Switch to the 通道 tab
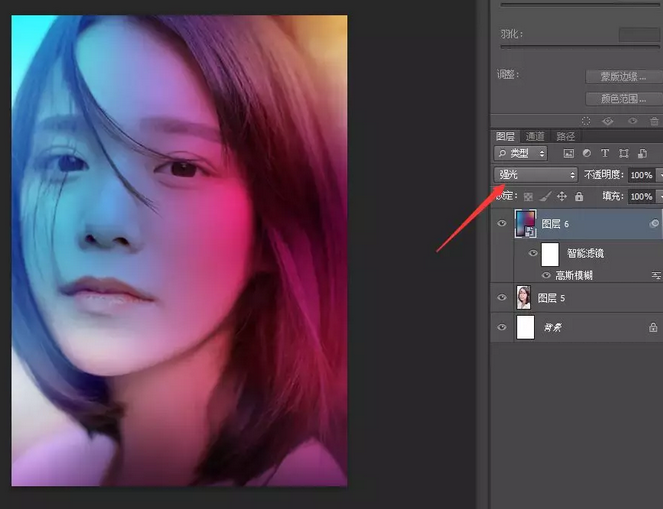Viewport: 663px width, 509px height. coord(535,136)
